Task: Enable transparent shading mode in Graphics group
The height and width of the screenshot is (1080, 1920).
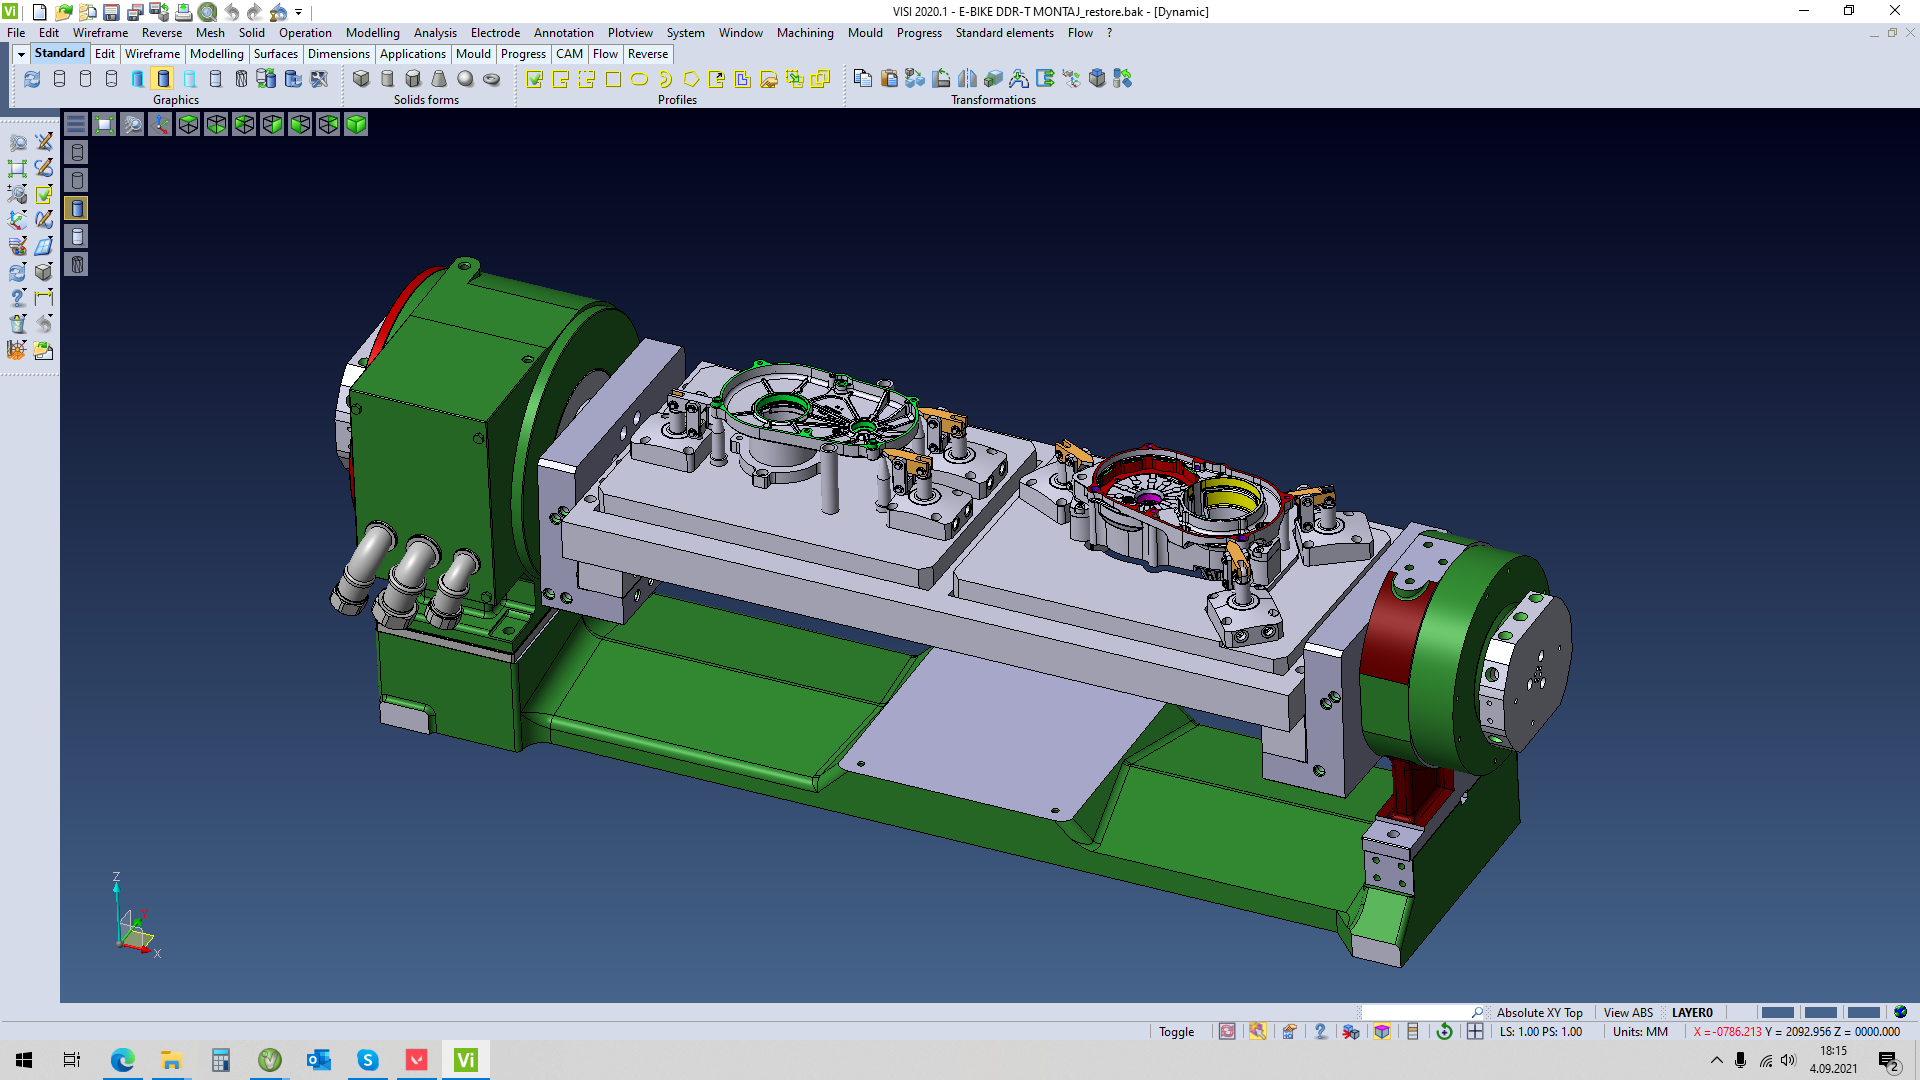Action: (189, 79)
